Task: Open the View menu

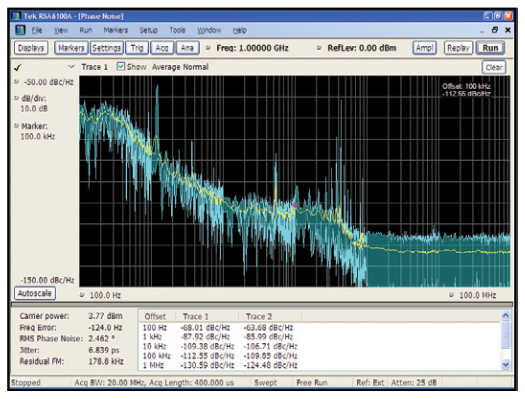Action: (61, 30)
